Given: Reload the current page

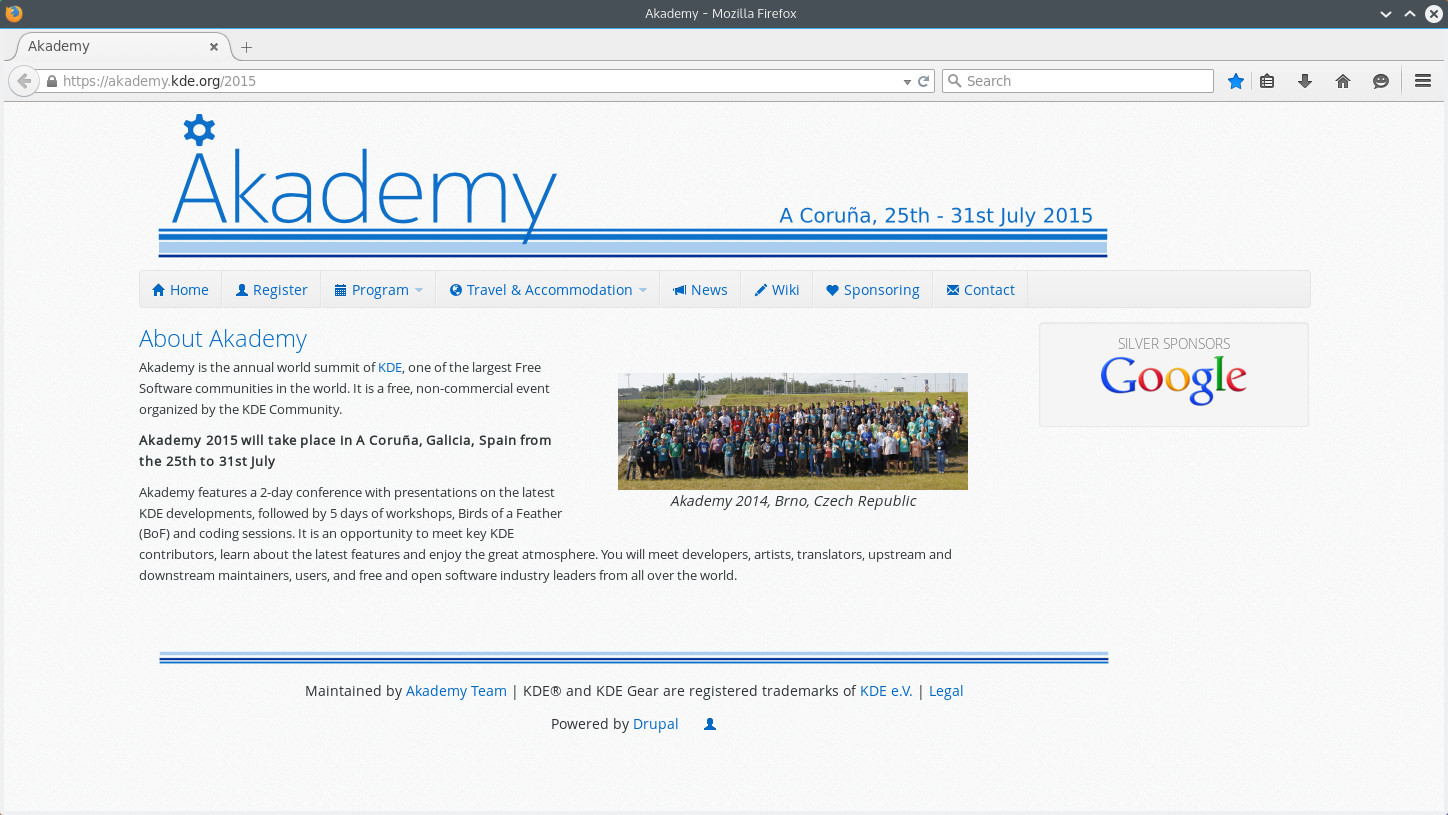Looking at the screenshot, I should pos(924,81).
